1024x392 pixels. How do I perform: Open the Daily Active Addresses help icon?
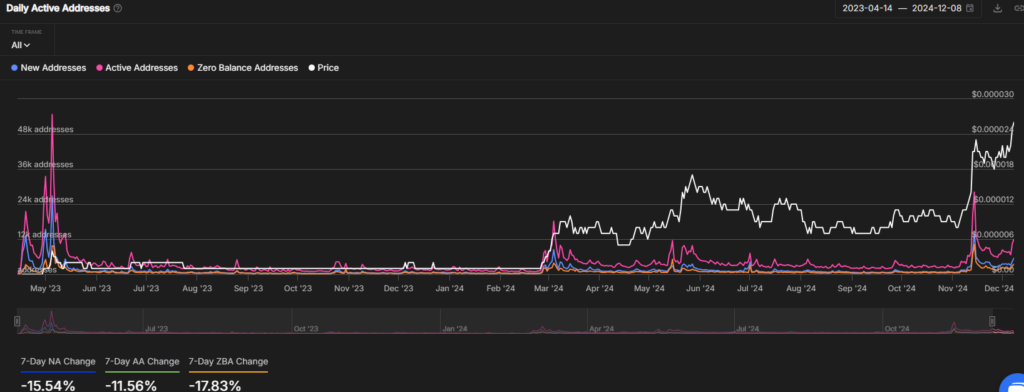pos(118,8)
